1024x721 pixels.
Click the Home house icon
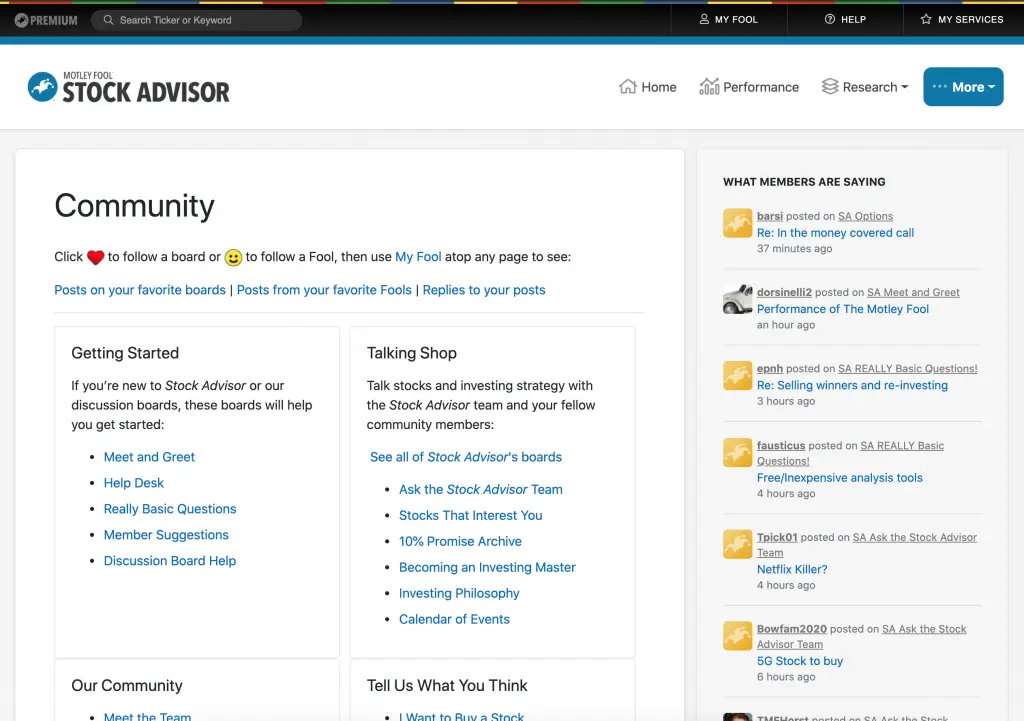click(x=628, y=87)
